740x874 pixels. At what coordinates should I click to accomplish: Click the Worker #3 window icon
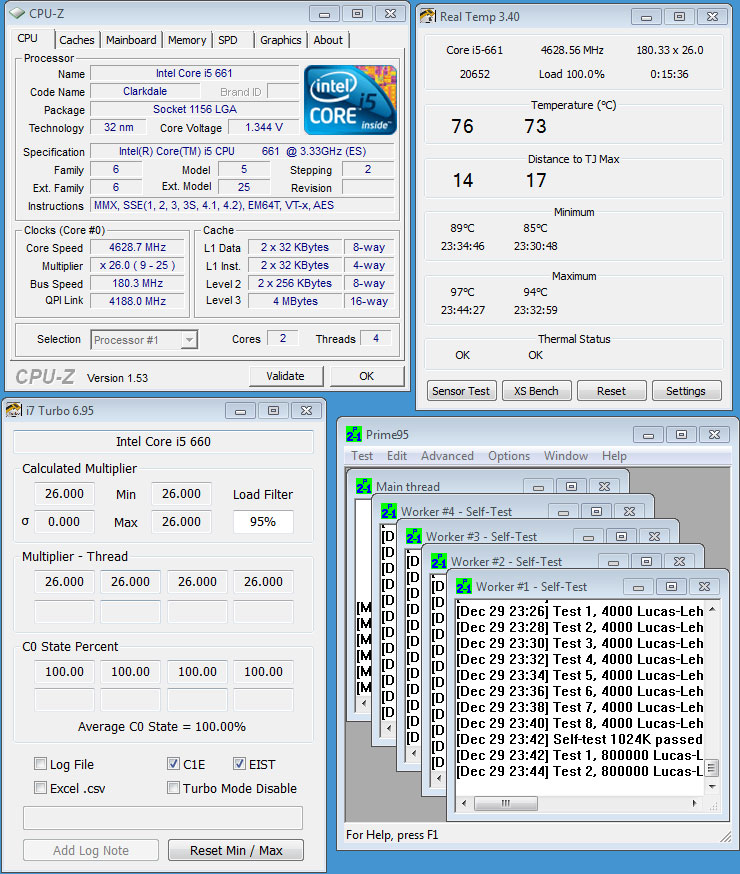click(413, 536)
